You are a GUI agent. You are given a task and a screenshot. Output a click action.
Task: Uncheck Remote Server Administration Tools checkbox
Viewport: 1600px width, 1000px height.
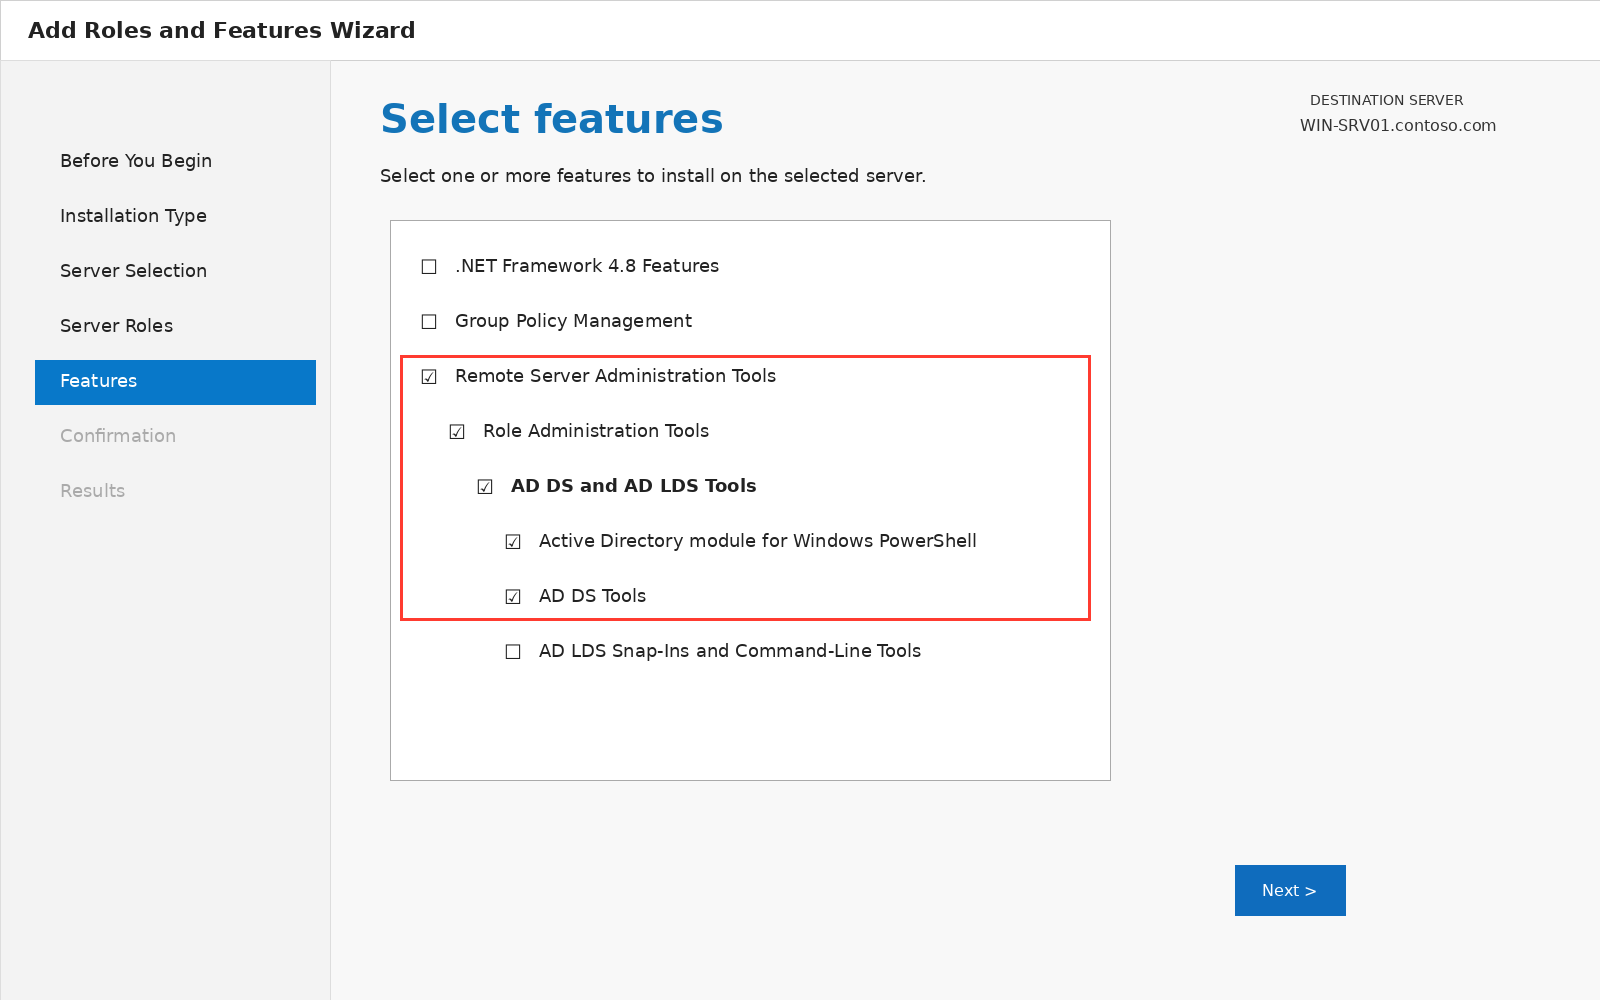tap(429, 377)
